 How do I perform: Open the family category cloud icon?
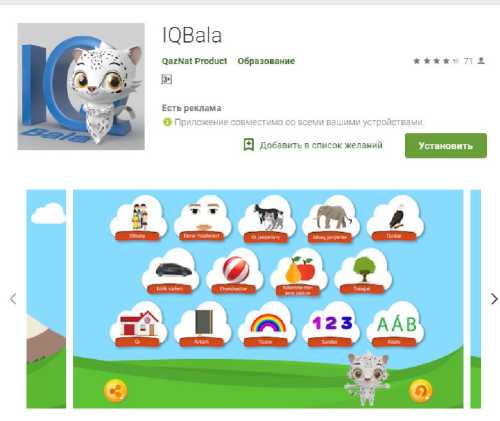(x=138, y=218)
